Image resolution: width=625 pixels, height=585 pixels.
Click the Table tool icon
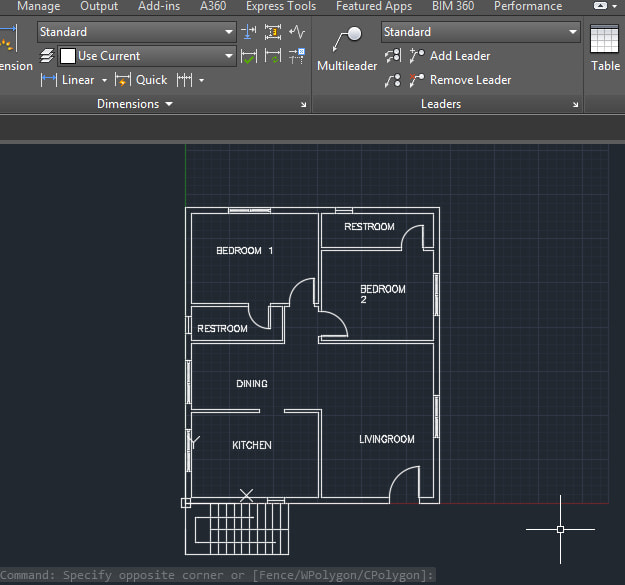[604, 41]
